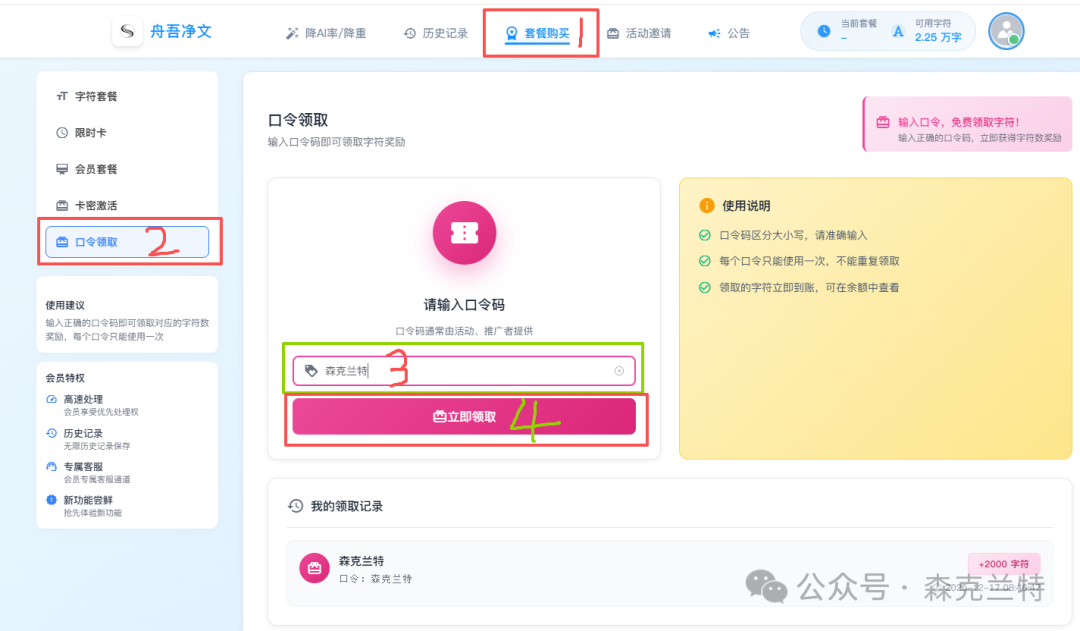Click the 舟吾净文 logo icon

click(127, 32)
